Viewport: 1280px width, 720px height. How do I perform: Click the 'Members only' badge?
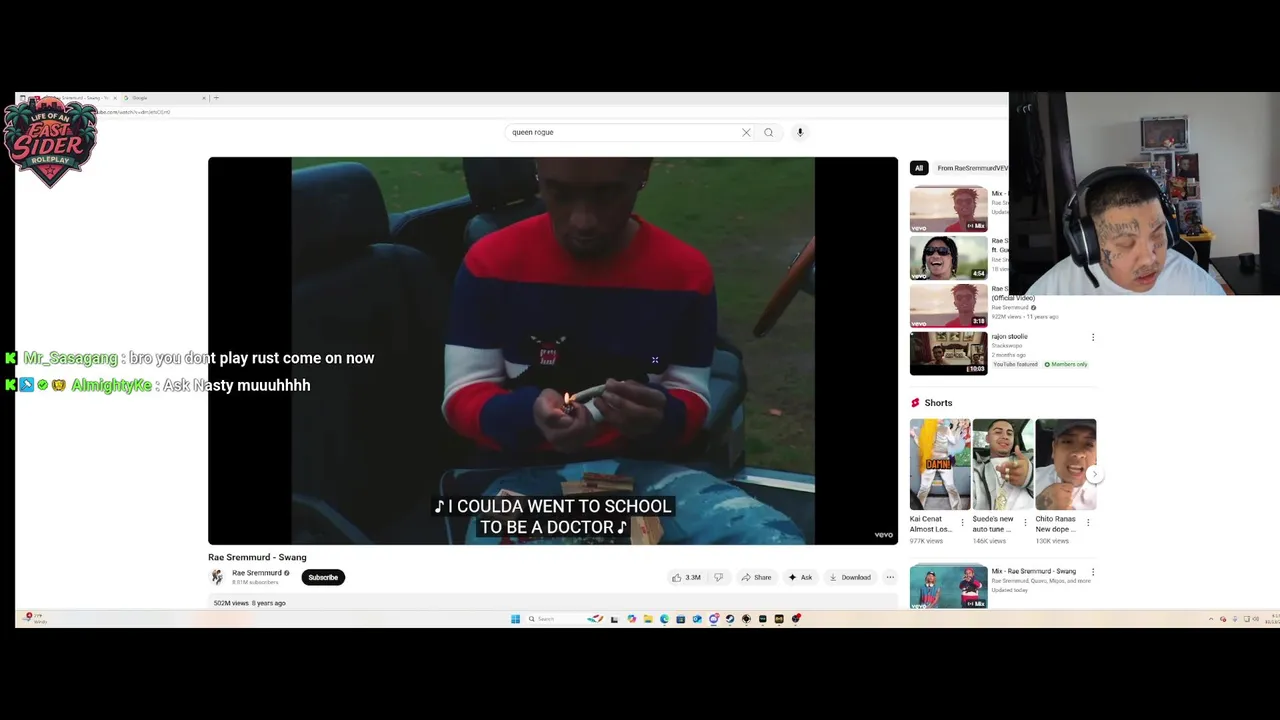(x=1066, y=364)
